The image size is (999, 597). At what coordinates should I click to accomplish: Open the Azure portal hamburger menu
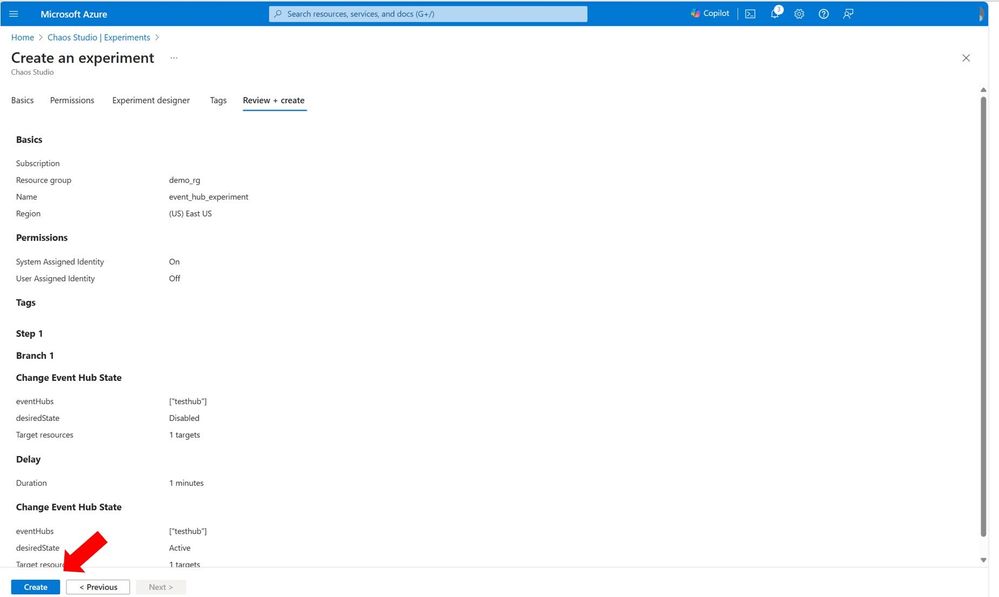tap(13, 13)
